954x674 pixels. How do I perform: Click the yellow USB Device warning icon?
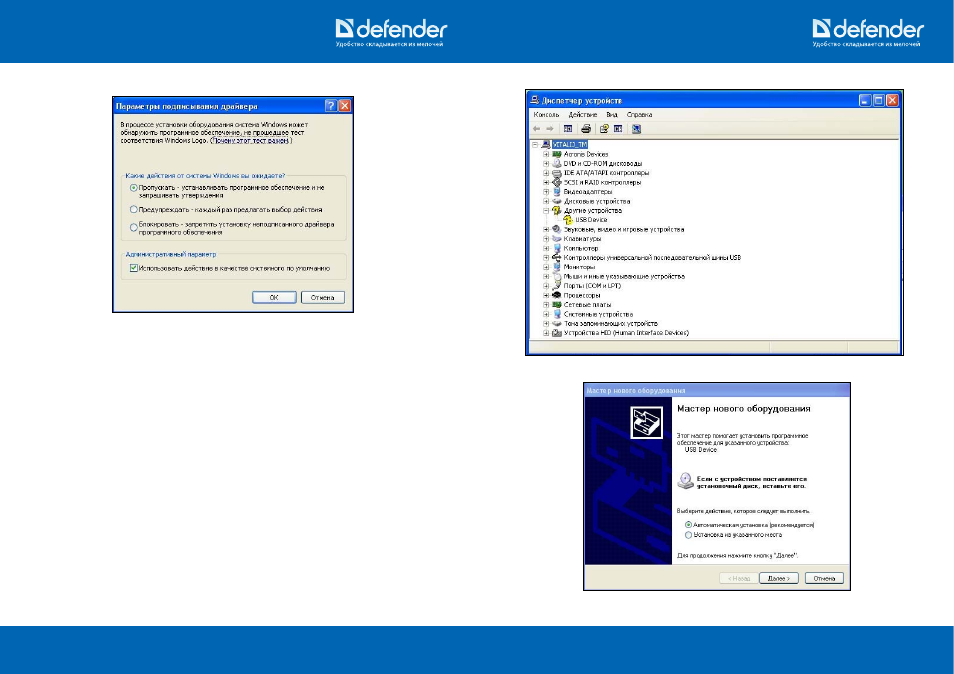(x=568, y=220)
